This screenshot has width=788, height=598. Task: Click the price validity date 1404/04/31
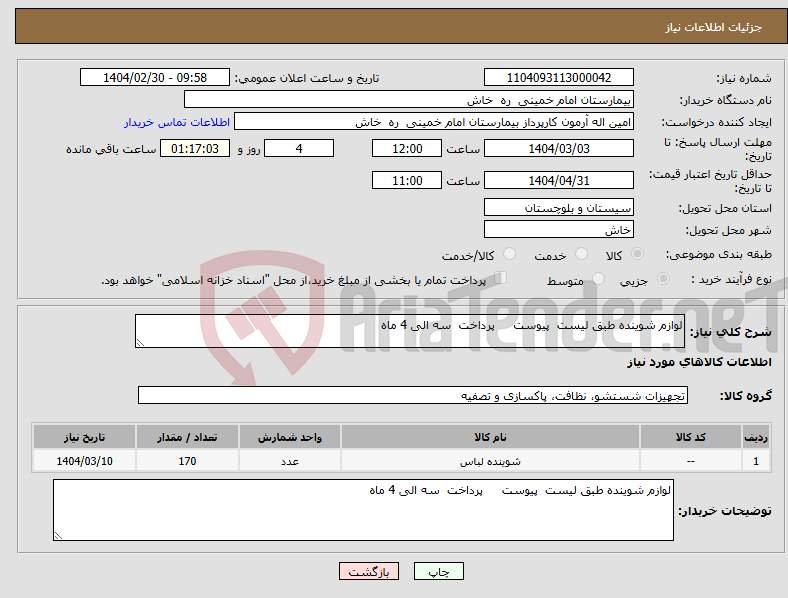559,180
